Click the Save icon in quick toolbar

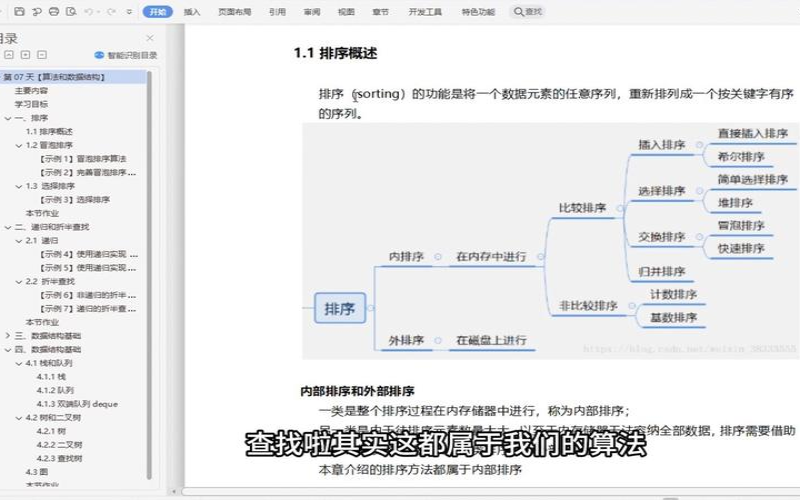19,11
